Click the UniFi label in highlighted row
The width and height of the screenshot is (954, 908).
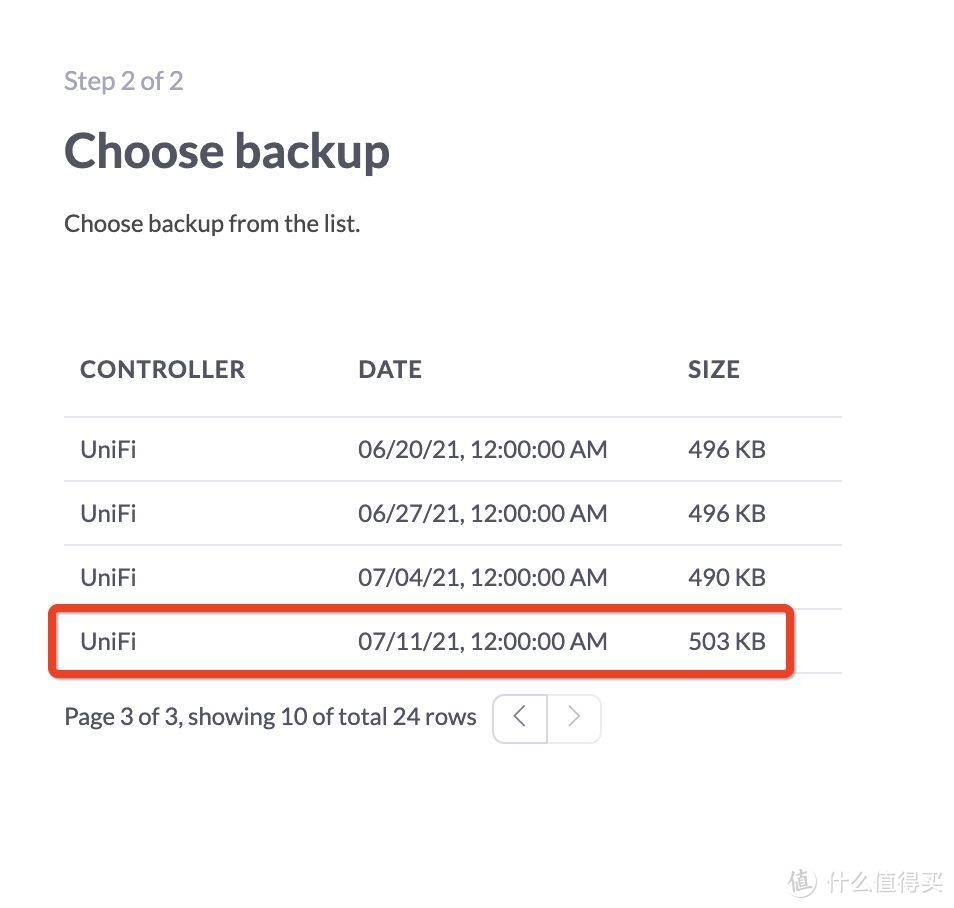point(108,641)
